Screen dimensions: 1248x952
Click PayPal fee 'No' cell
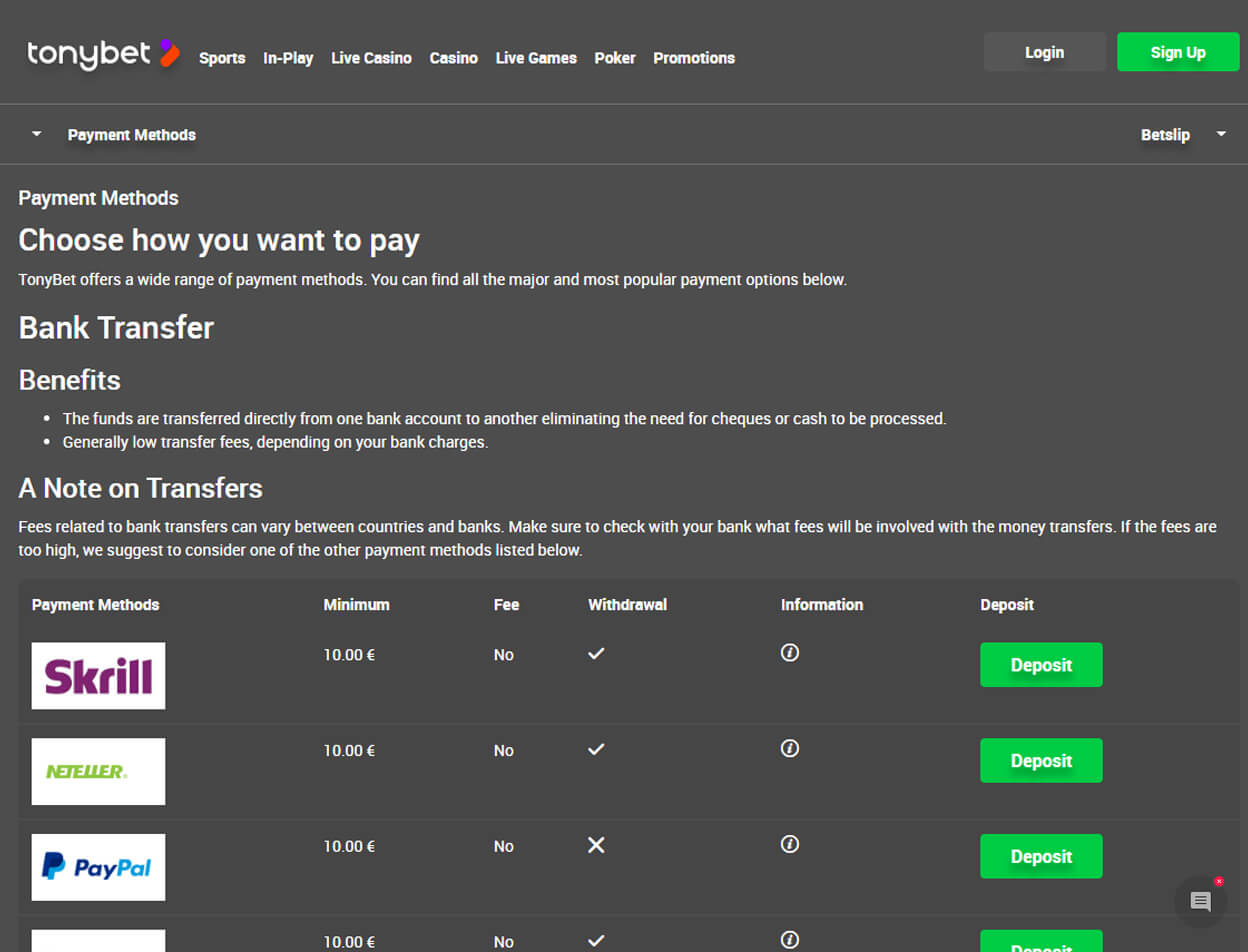[504, 847]
